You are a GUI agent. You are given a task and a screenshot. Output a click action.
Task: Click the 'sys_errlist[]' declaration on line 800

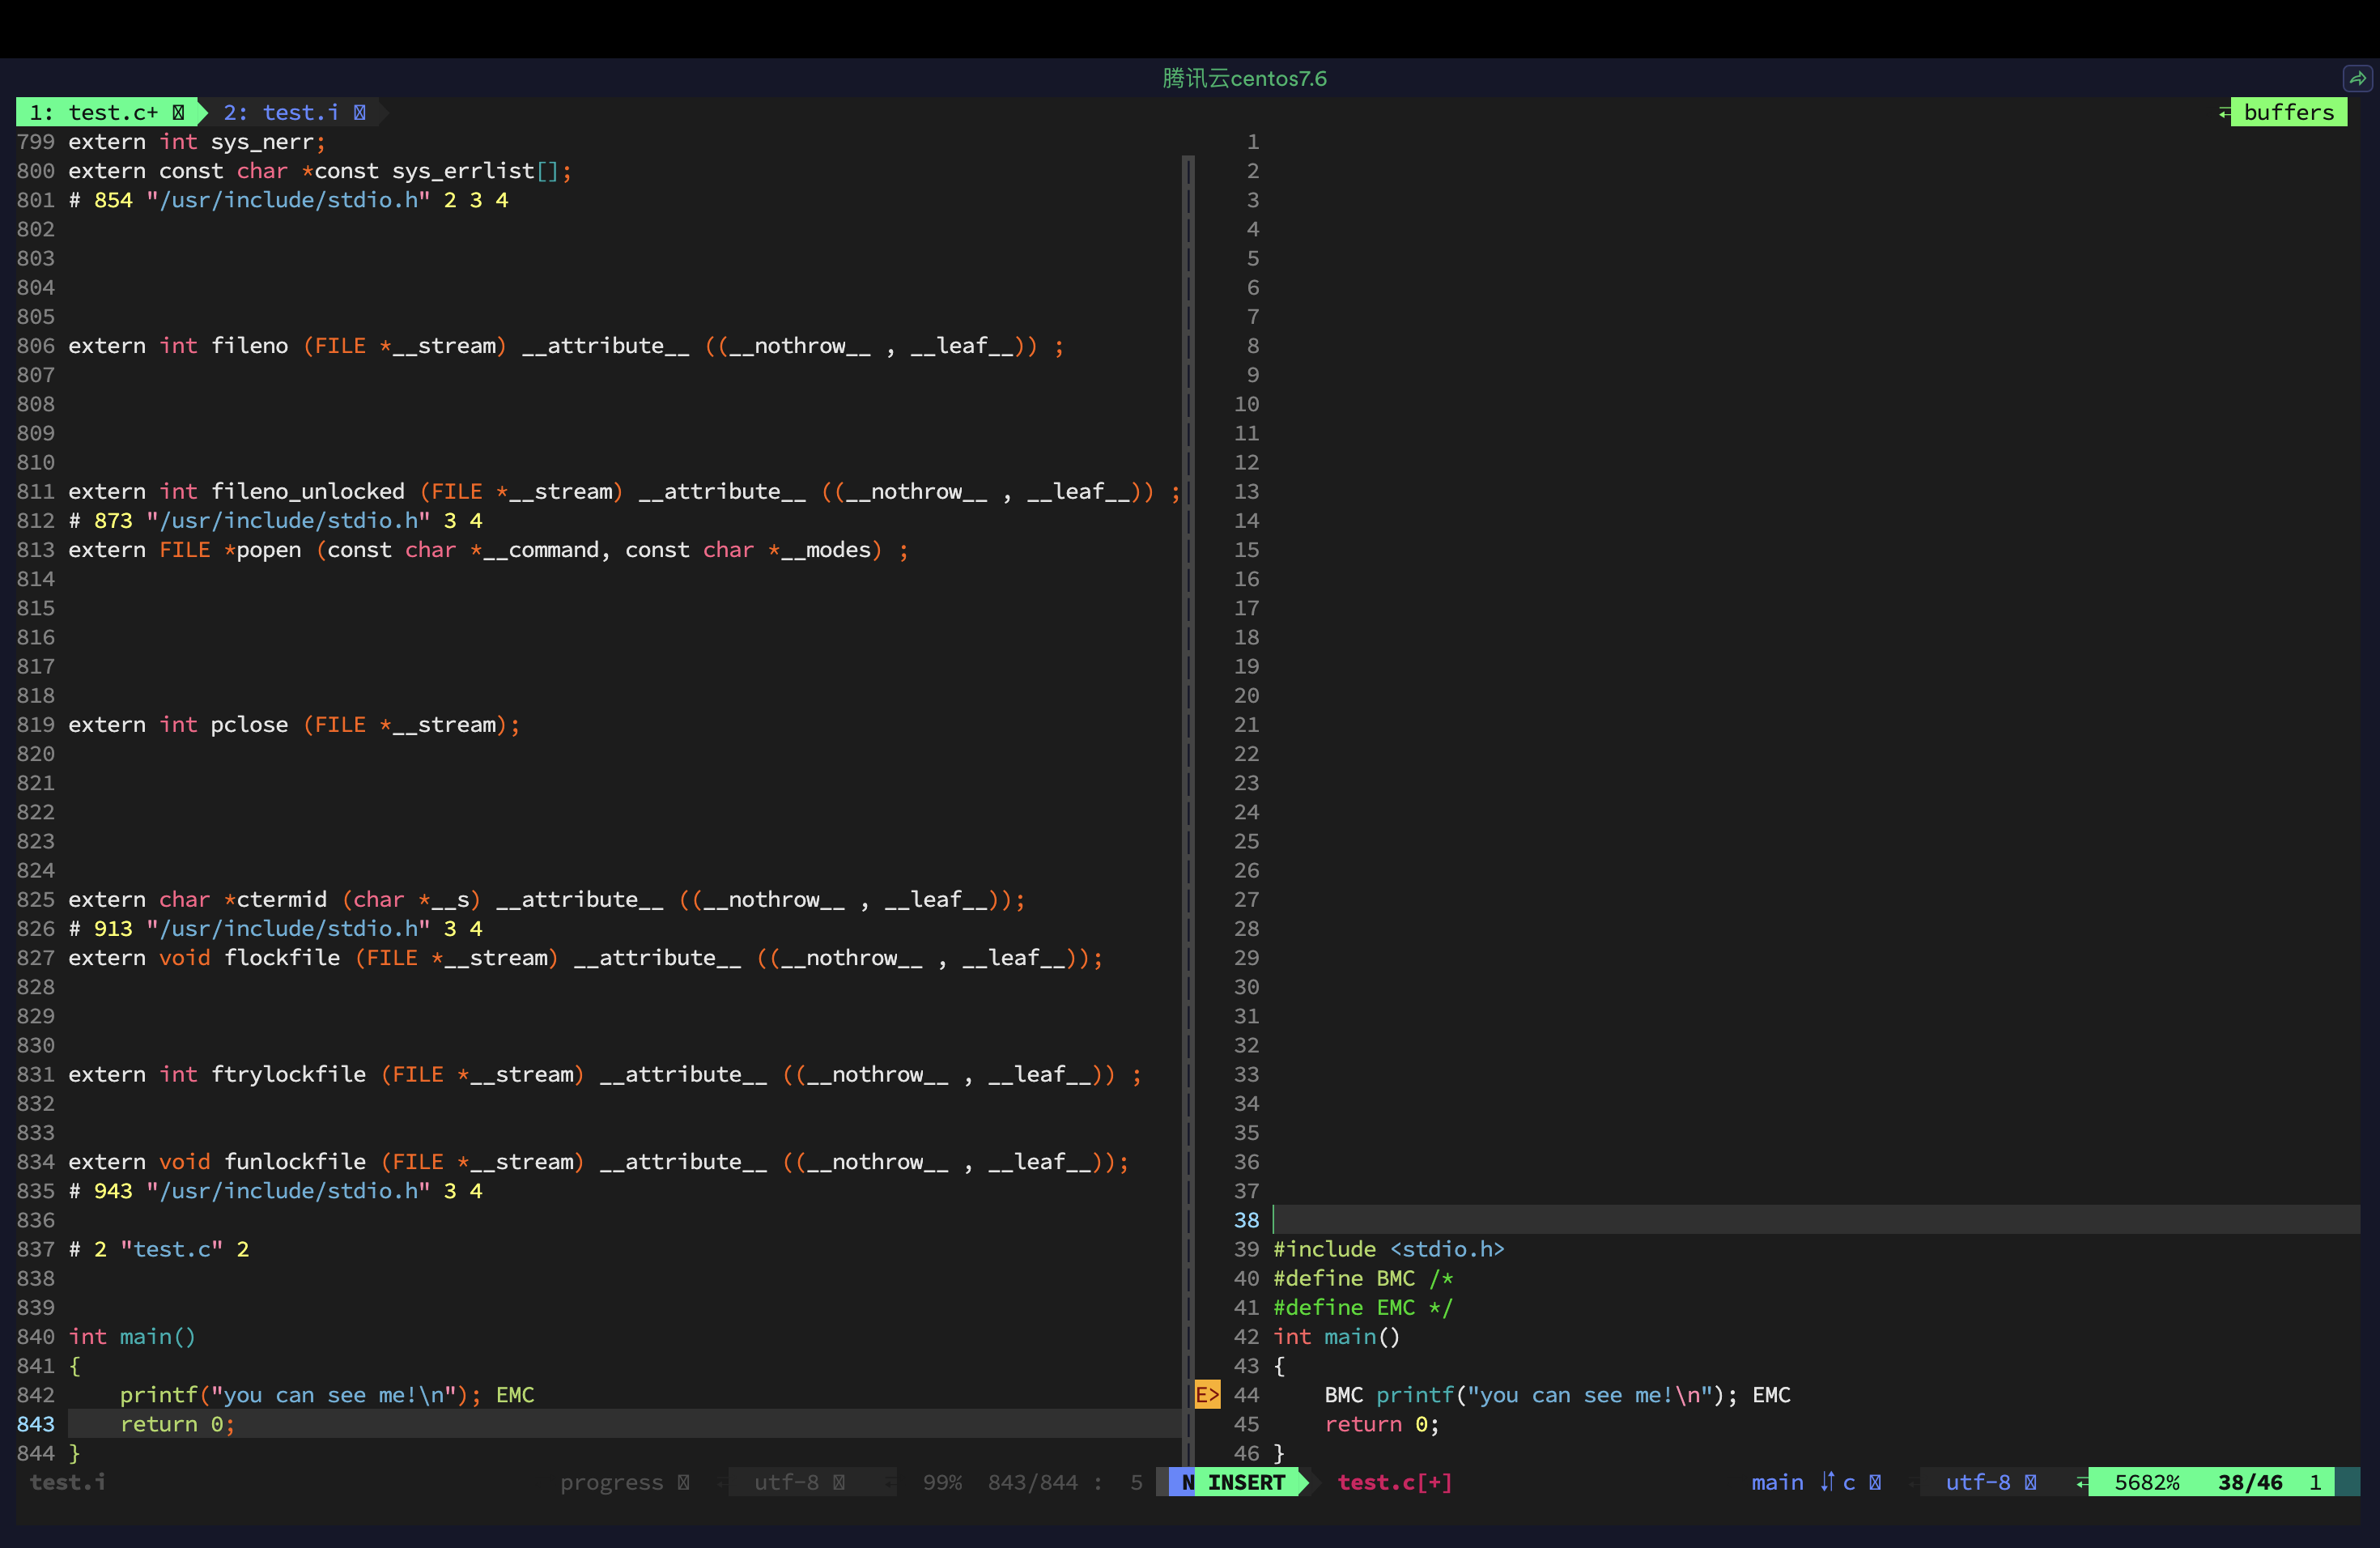320,171
